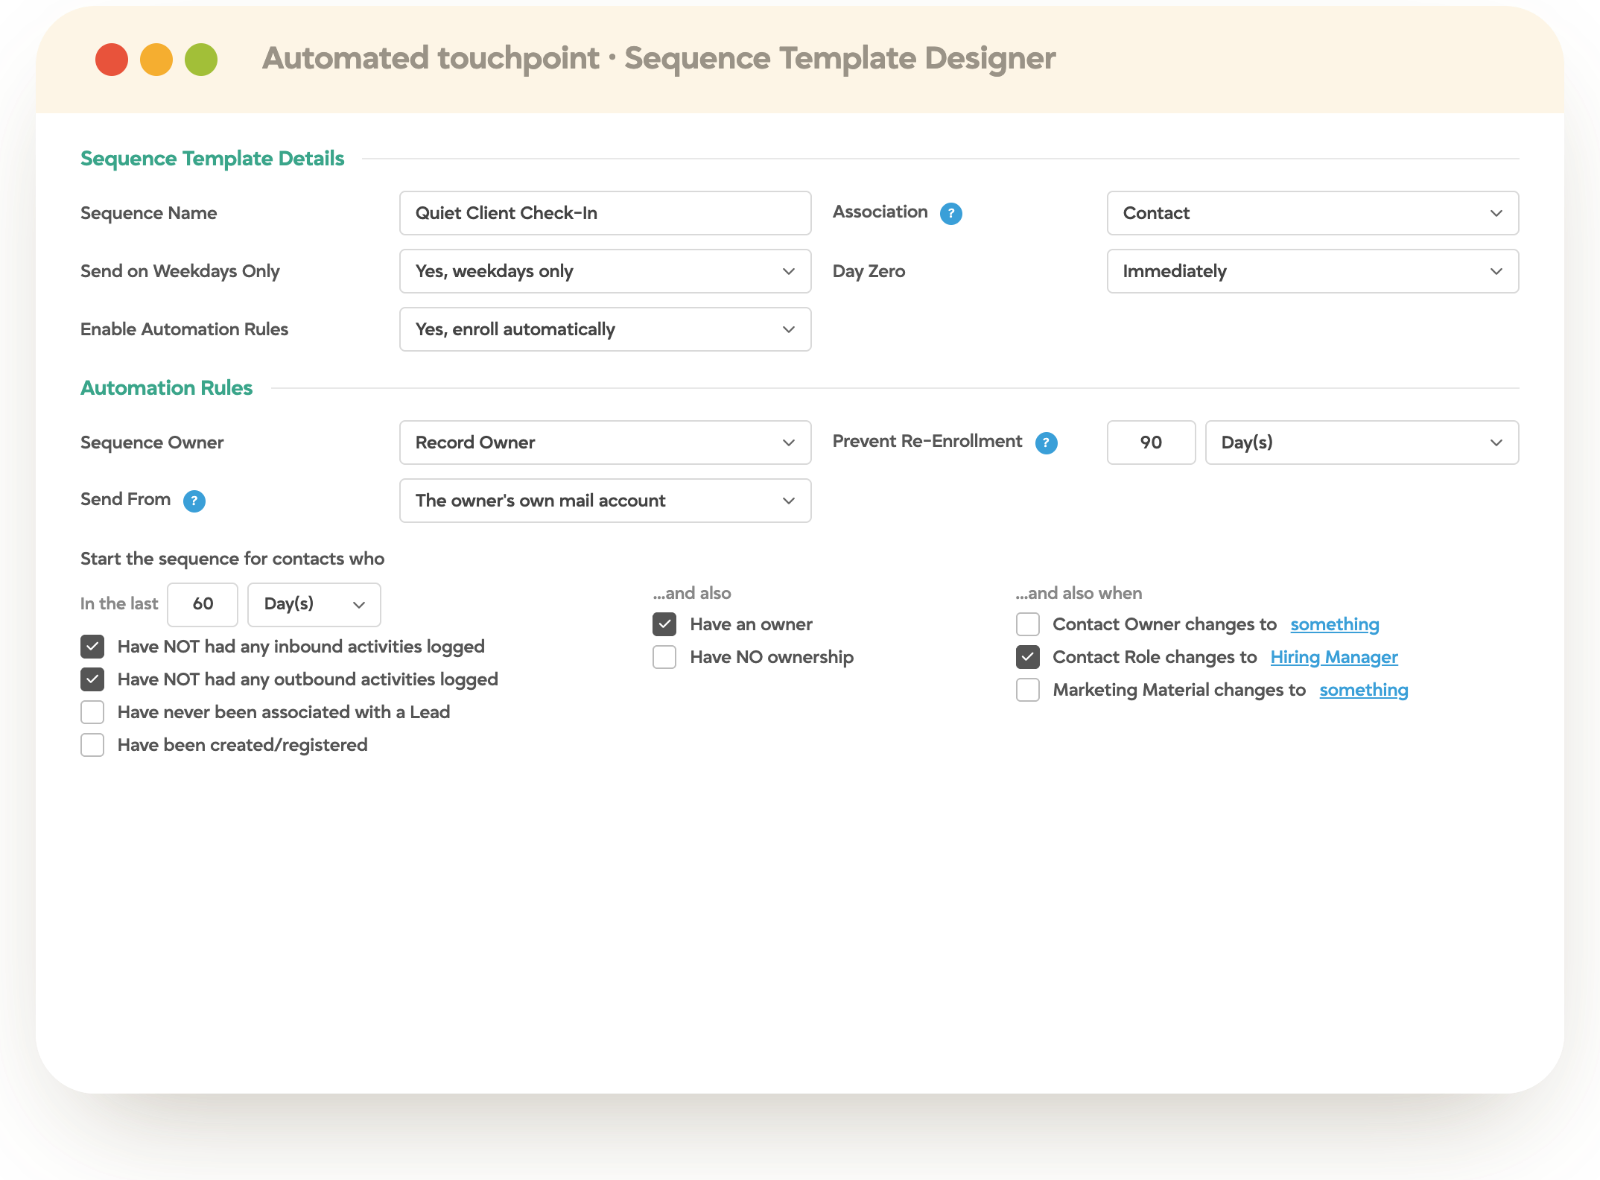
Task: Open the Day Zero Immediately dropdown
Action: click(x=1313, y=271)
